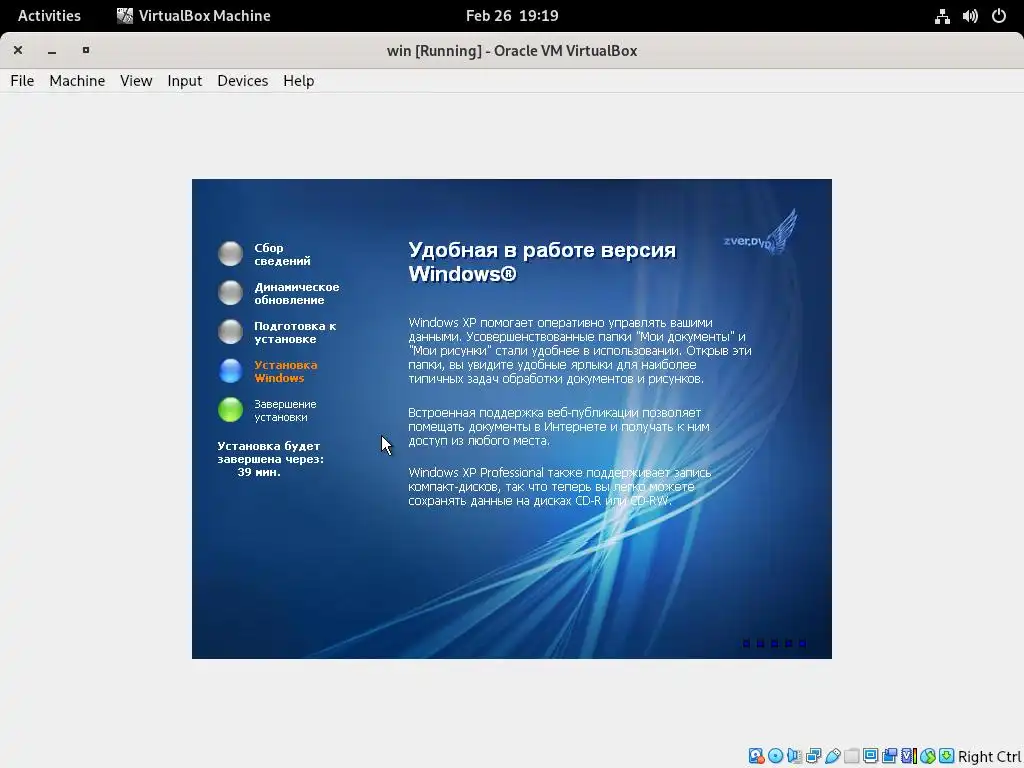
Task: Open the Machine menu
Action: click(77, 80)
